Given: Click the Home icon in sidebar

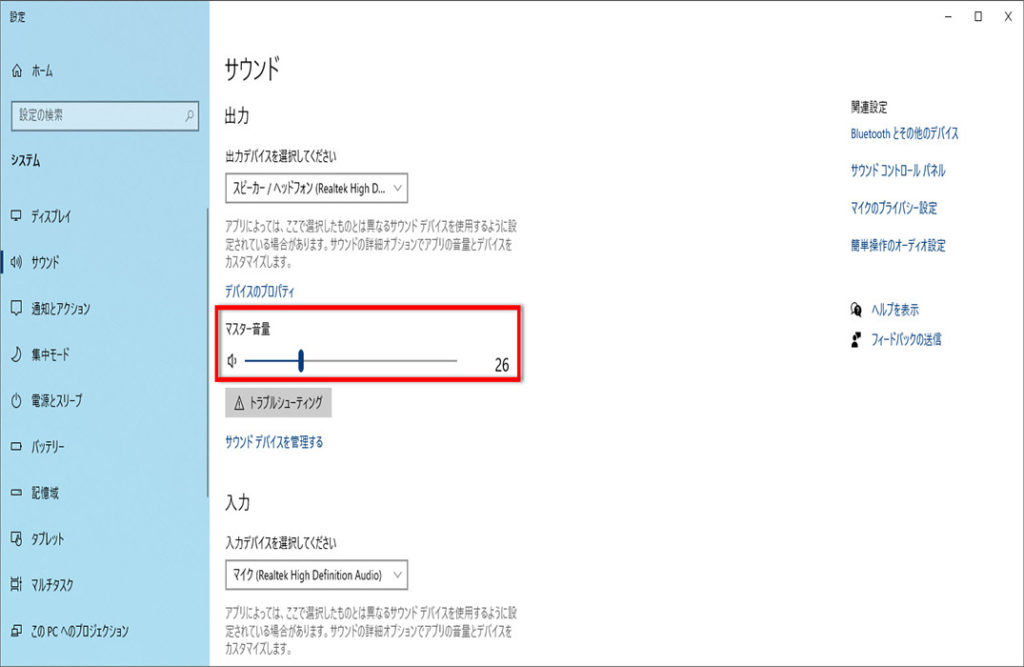Looking at the screenshot, I should (16, 71).
